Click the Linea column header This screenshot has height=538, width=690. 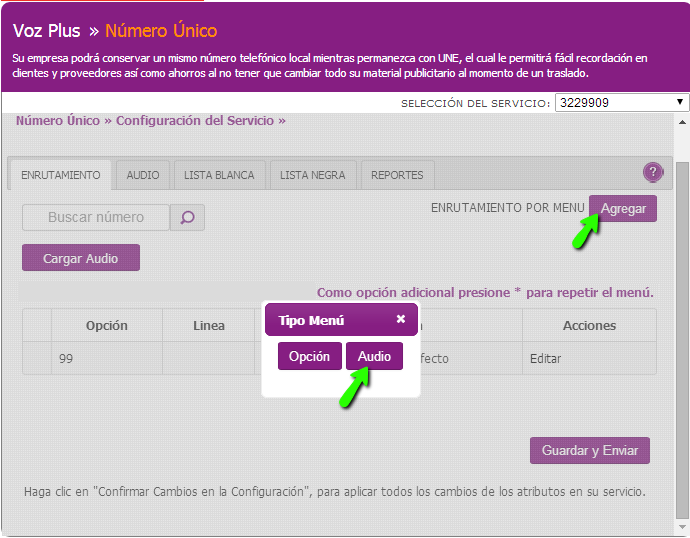tap(209, 326)
